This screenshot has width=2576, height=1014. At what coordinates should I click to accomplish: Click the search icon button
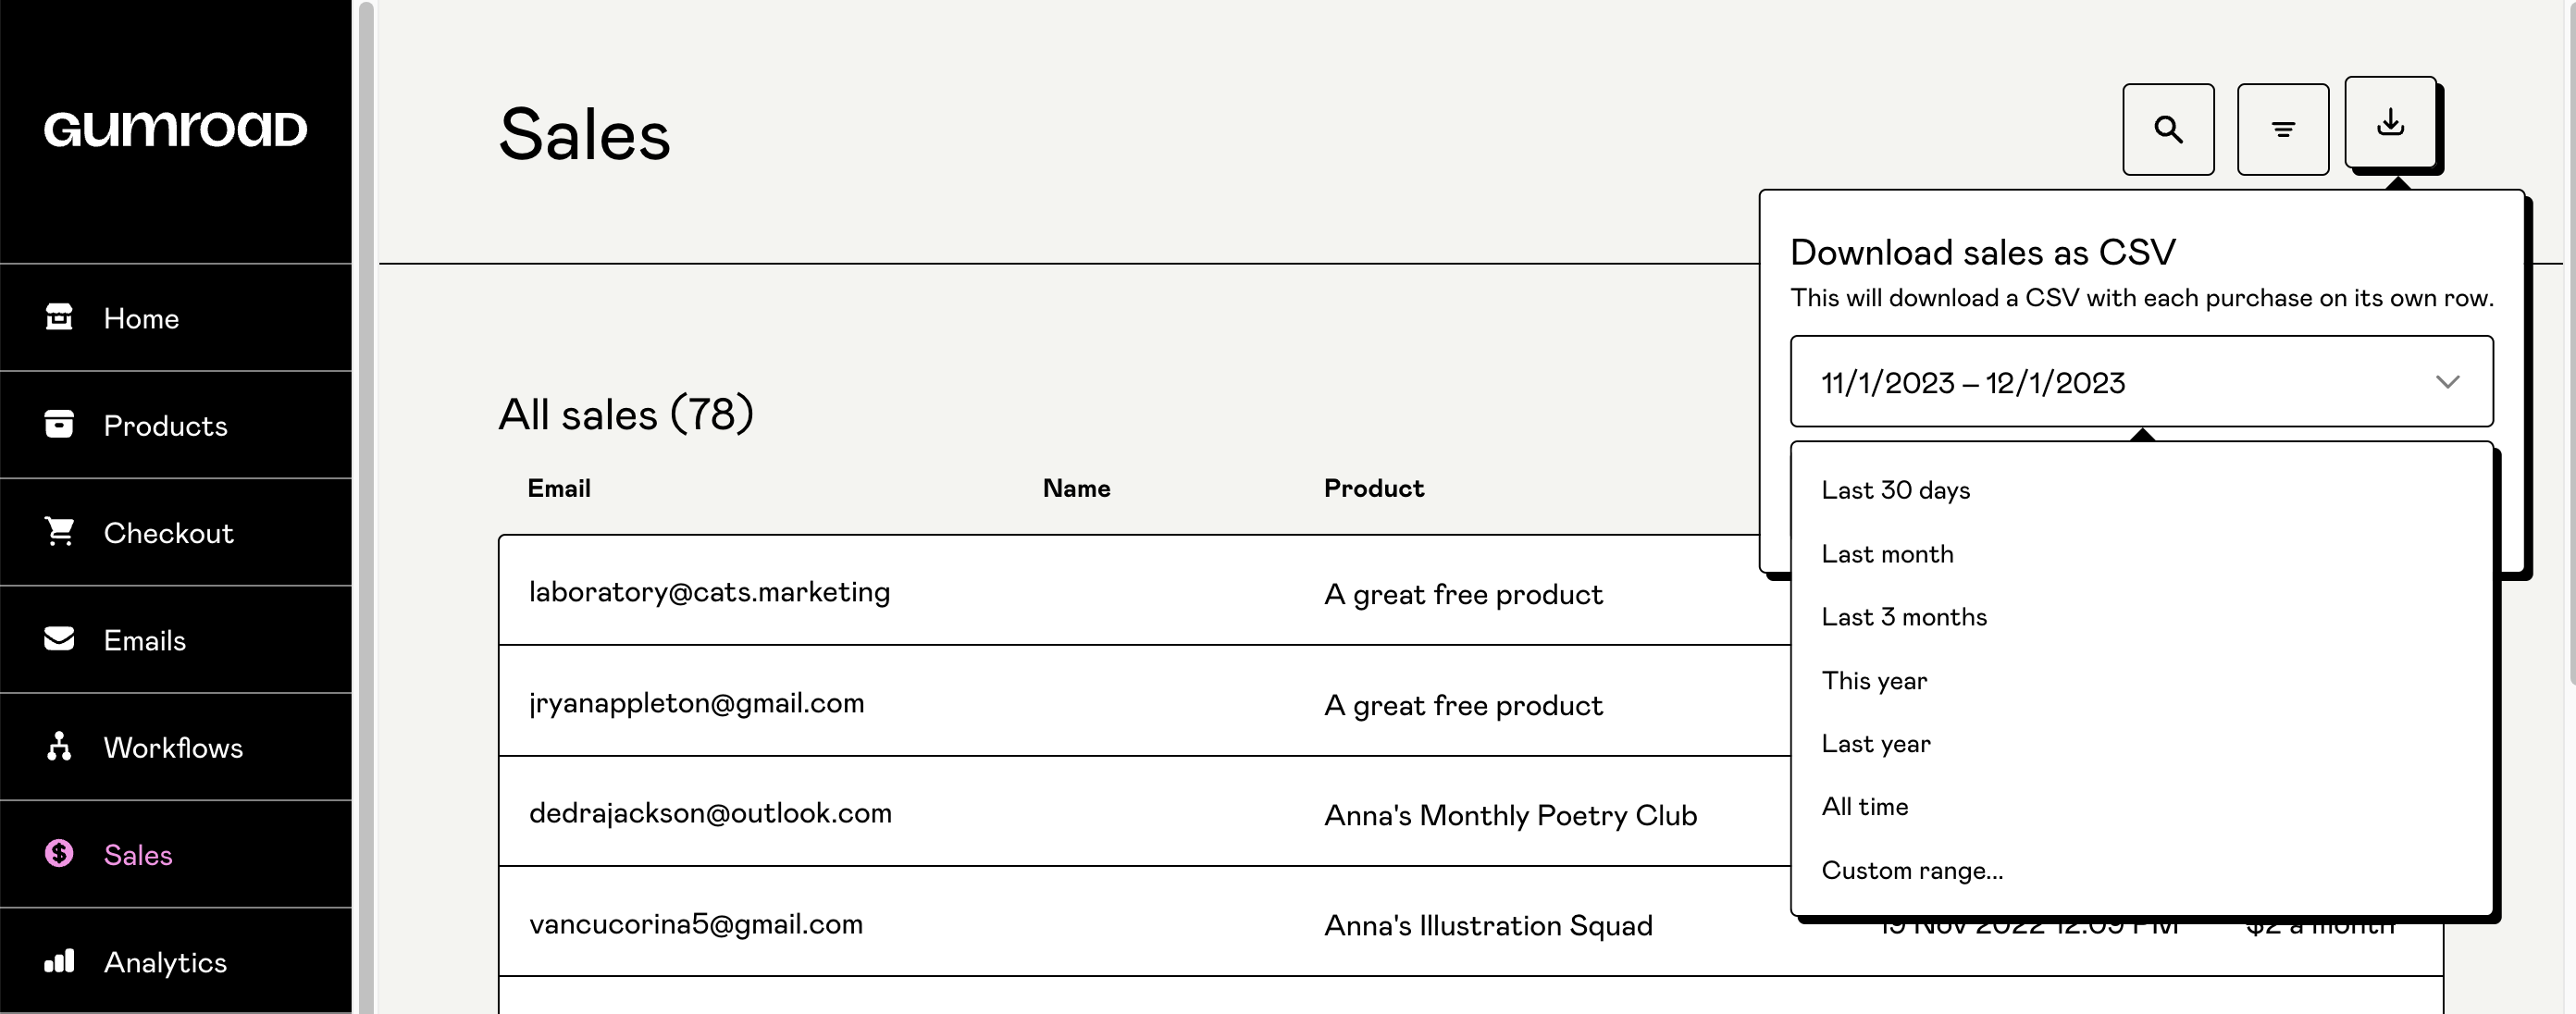pyautogui.click(x=2167, y=130)
